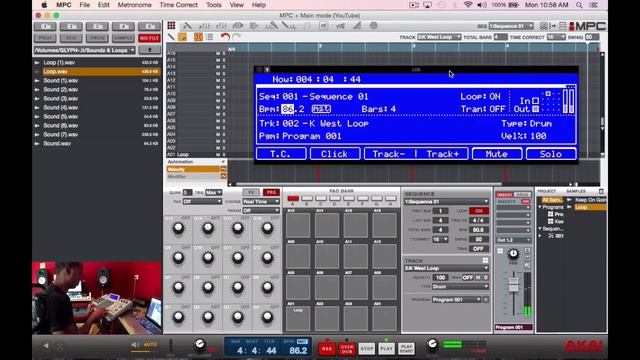Viewport: 640px width, 360px height.
Task: Click the T.C. button in LCD window
Action: pos(281,154)
